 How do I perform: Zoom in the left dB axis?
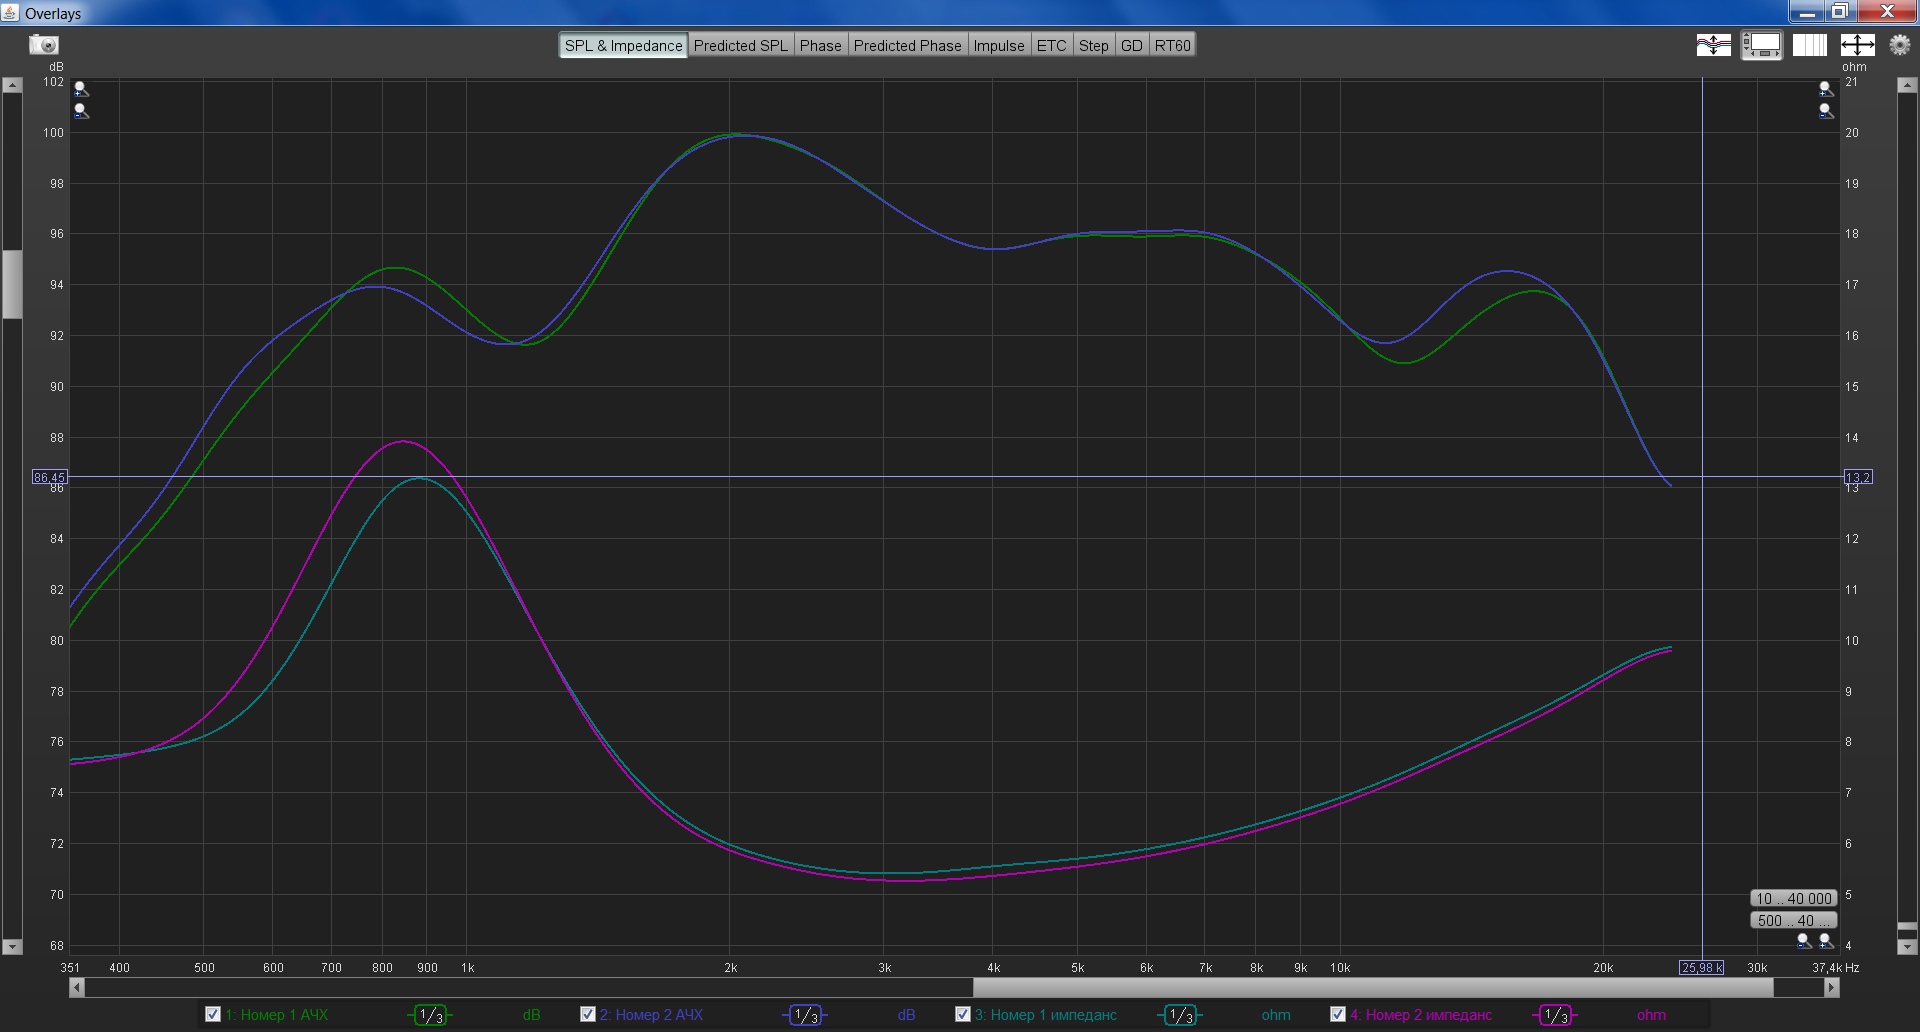coord(81,89)
